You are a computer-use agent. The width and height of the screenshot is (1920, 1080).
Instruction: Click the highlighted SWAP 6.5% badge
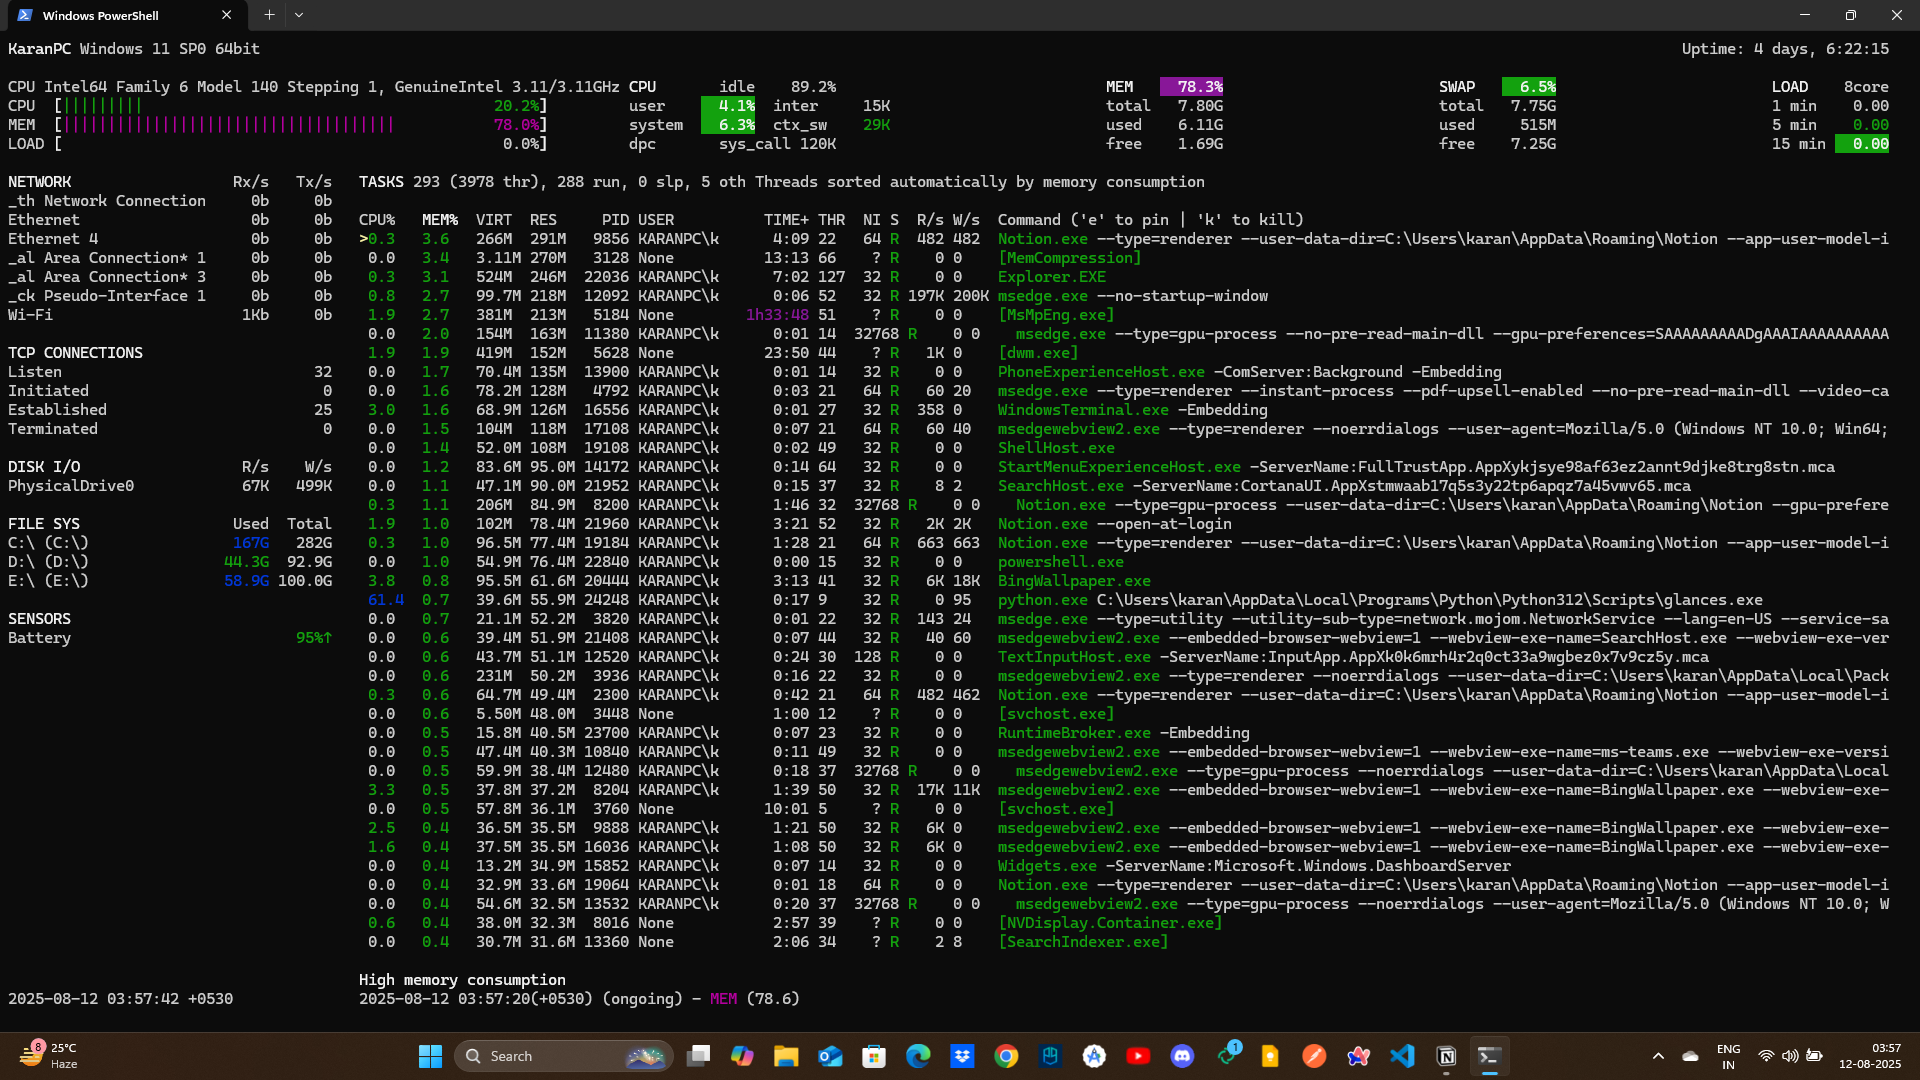coord(1529,87)
